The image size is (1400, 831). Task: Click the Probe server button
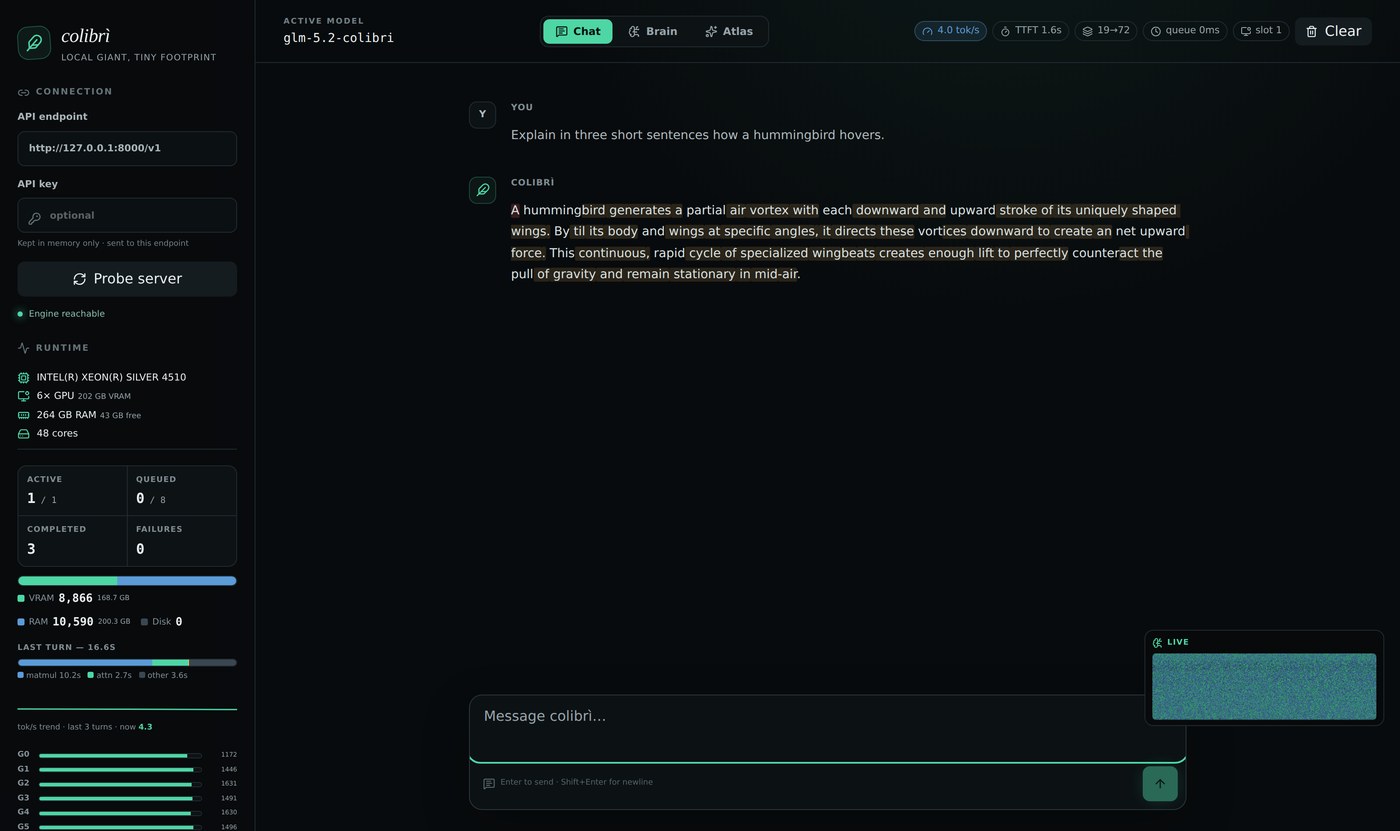coord(127,279)
